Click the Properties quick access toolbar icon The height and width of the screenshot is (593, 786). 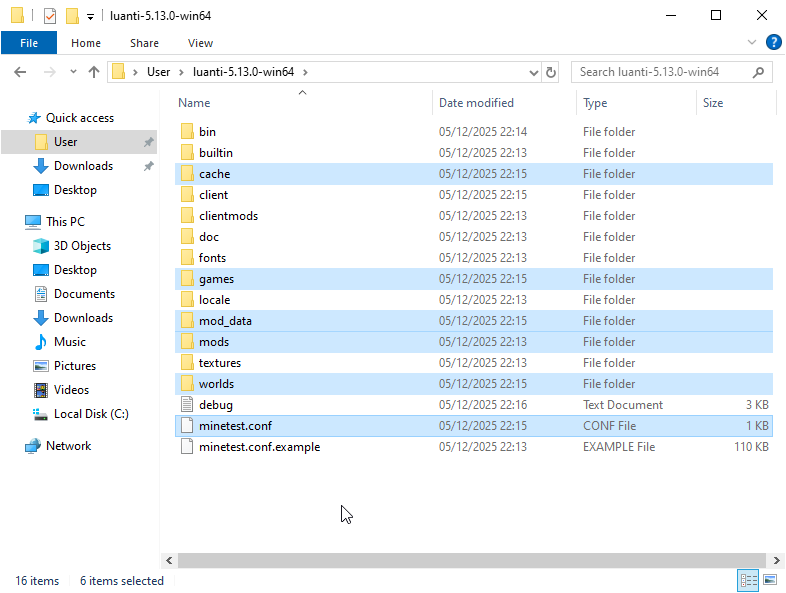tap(50, 16)
